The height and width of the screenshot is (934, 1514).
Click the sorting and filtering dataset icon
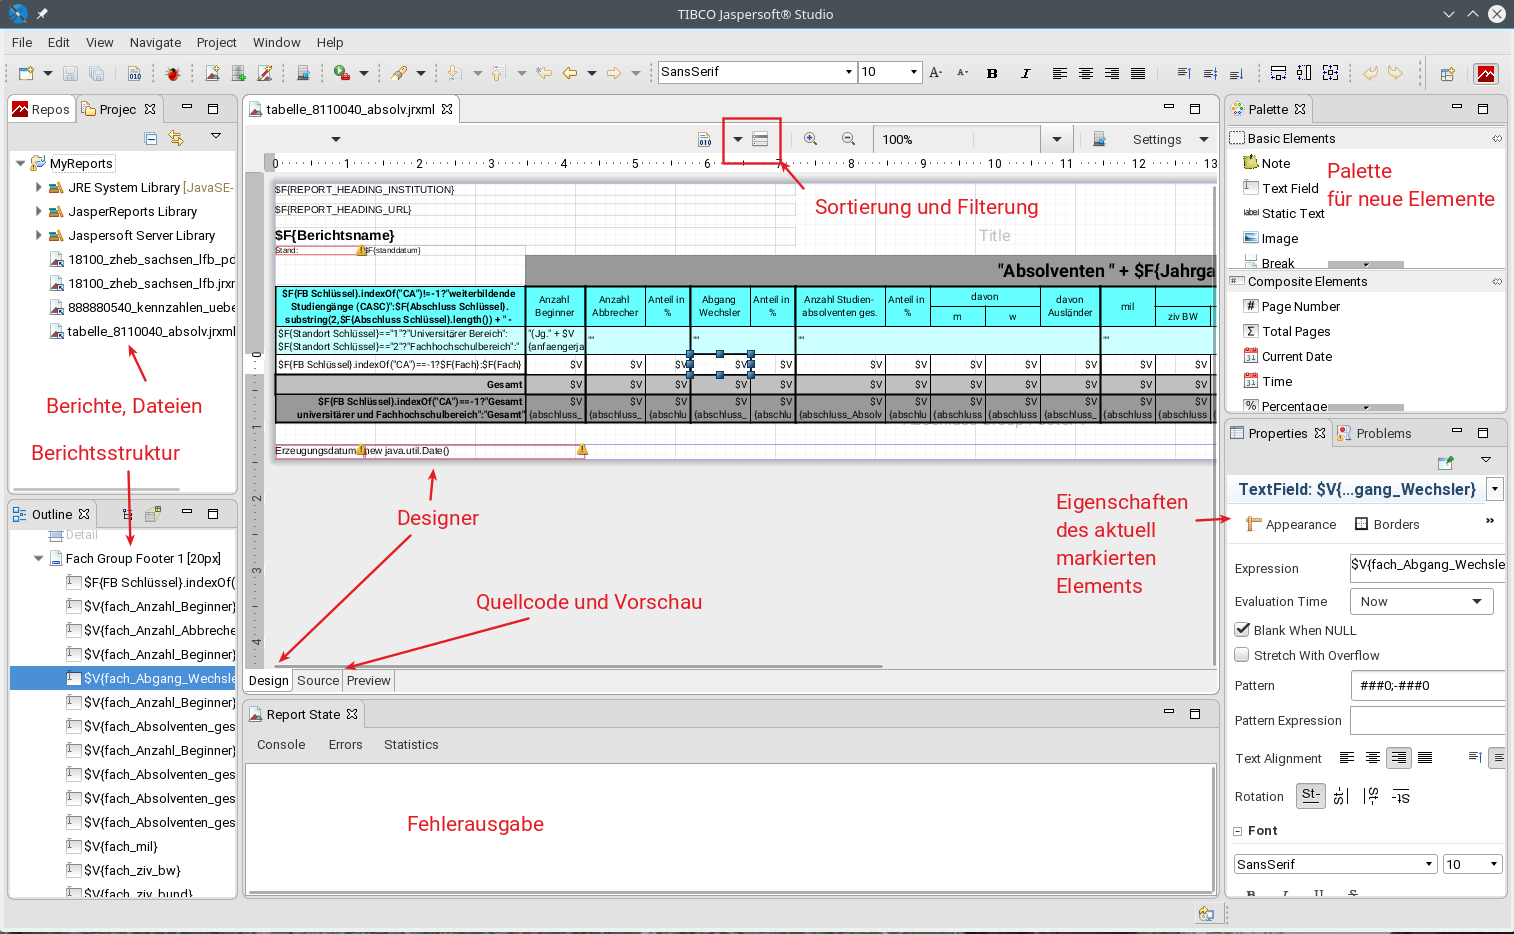760,139
